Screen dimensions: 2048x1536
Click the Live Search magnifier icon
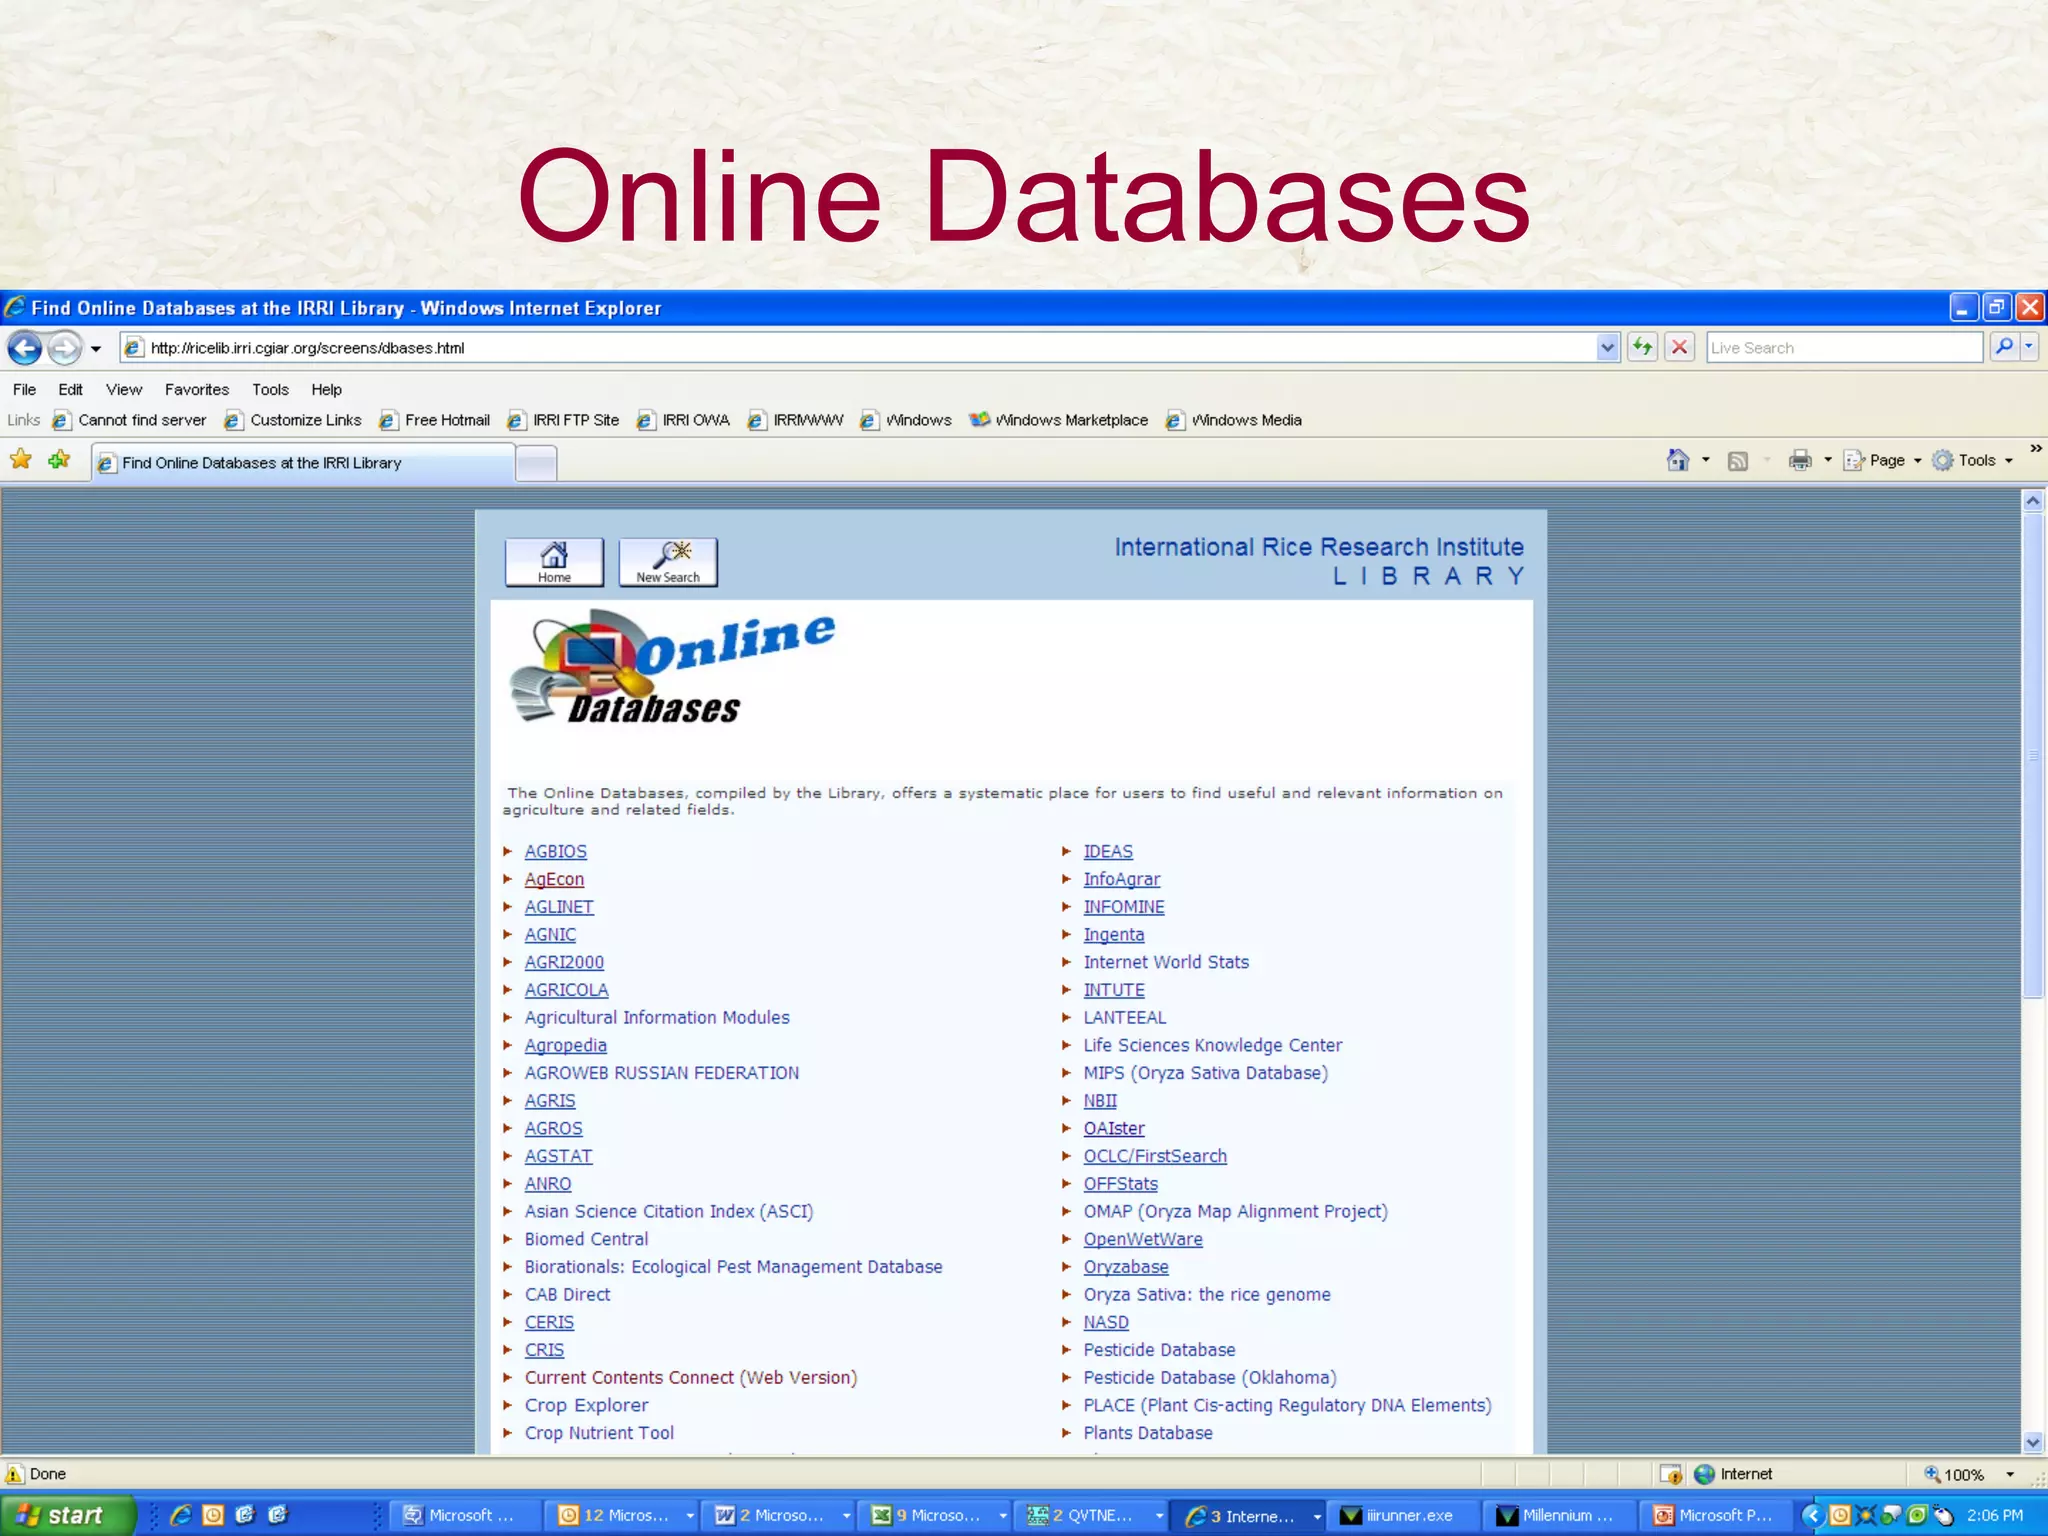[x=2003, y=347]
